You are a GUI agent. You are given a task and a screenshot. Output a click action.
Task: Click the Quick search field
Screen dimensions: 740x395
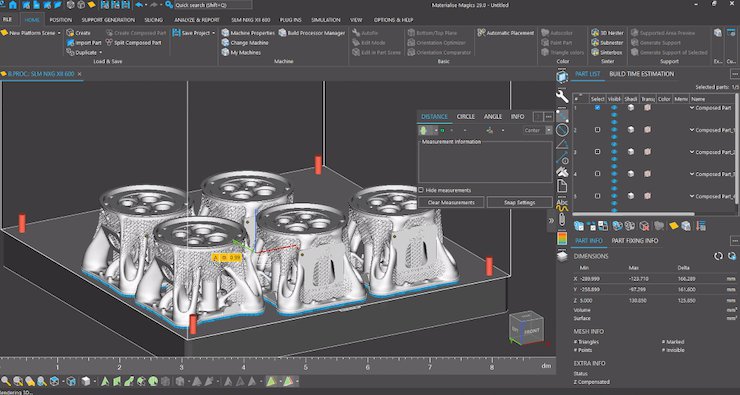(x=212, y=5)
